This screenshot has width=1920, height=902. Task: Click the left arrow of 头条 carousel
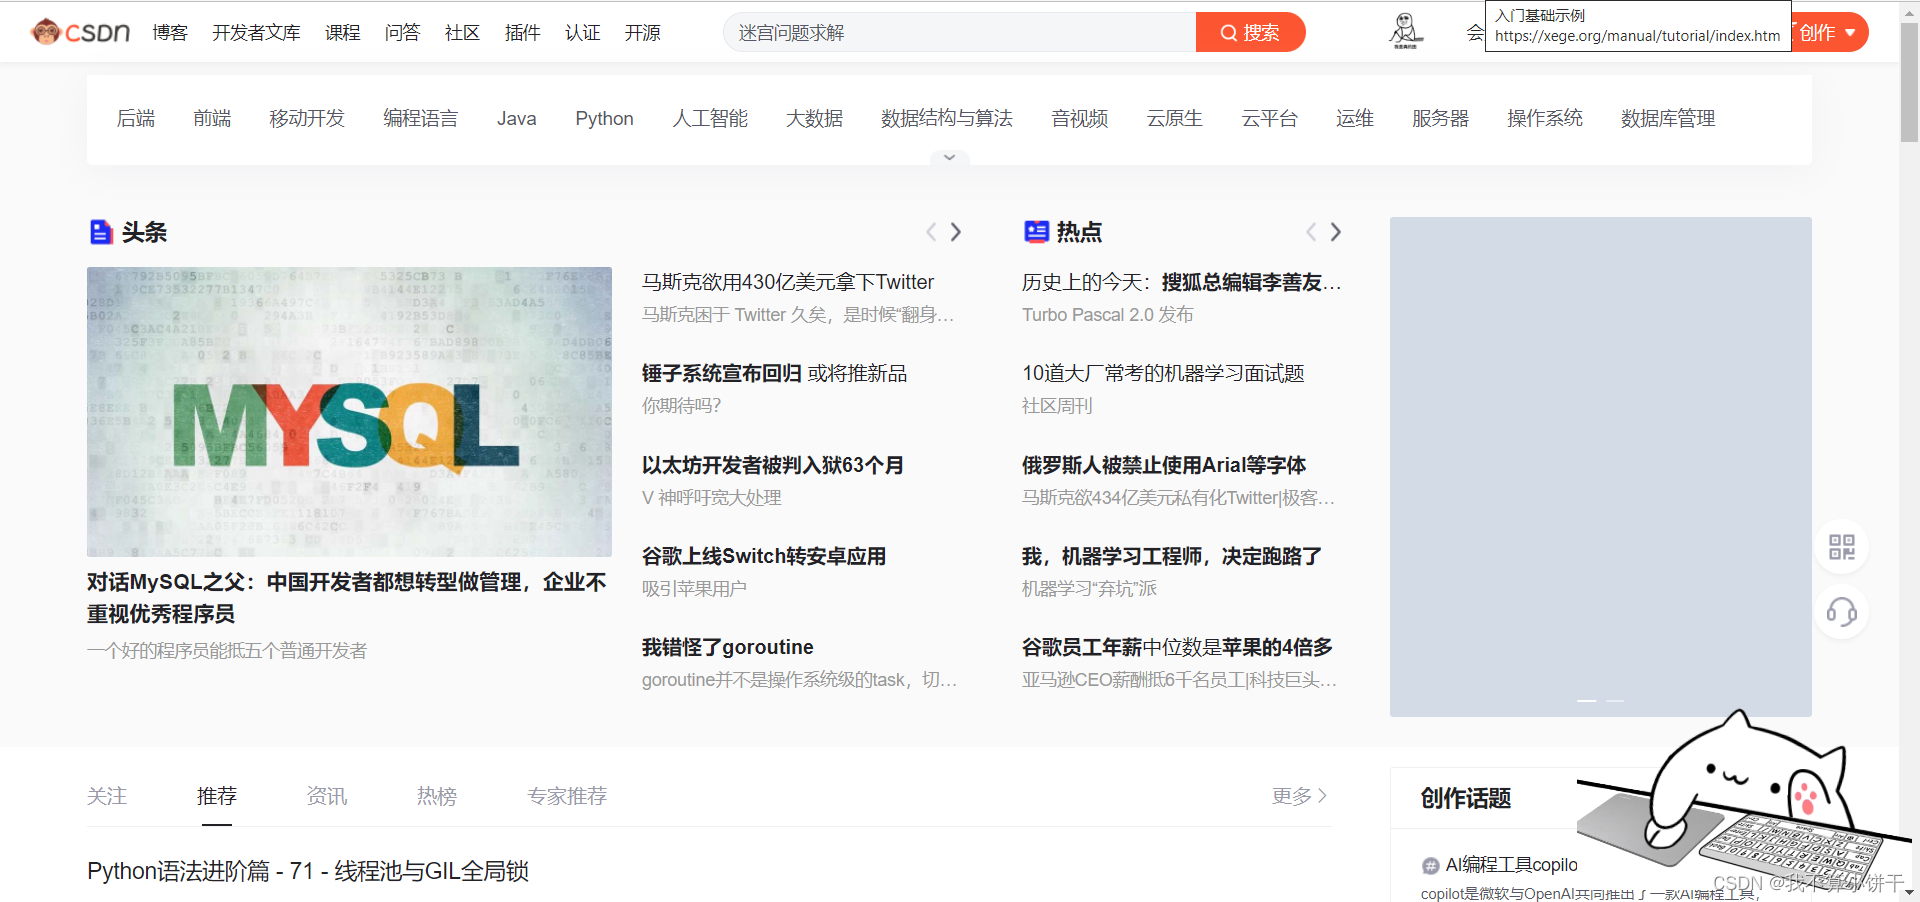(931, 231)
